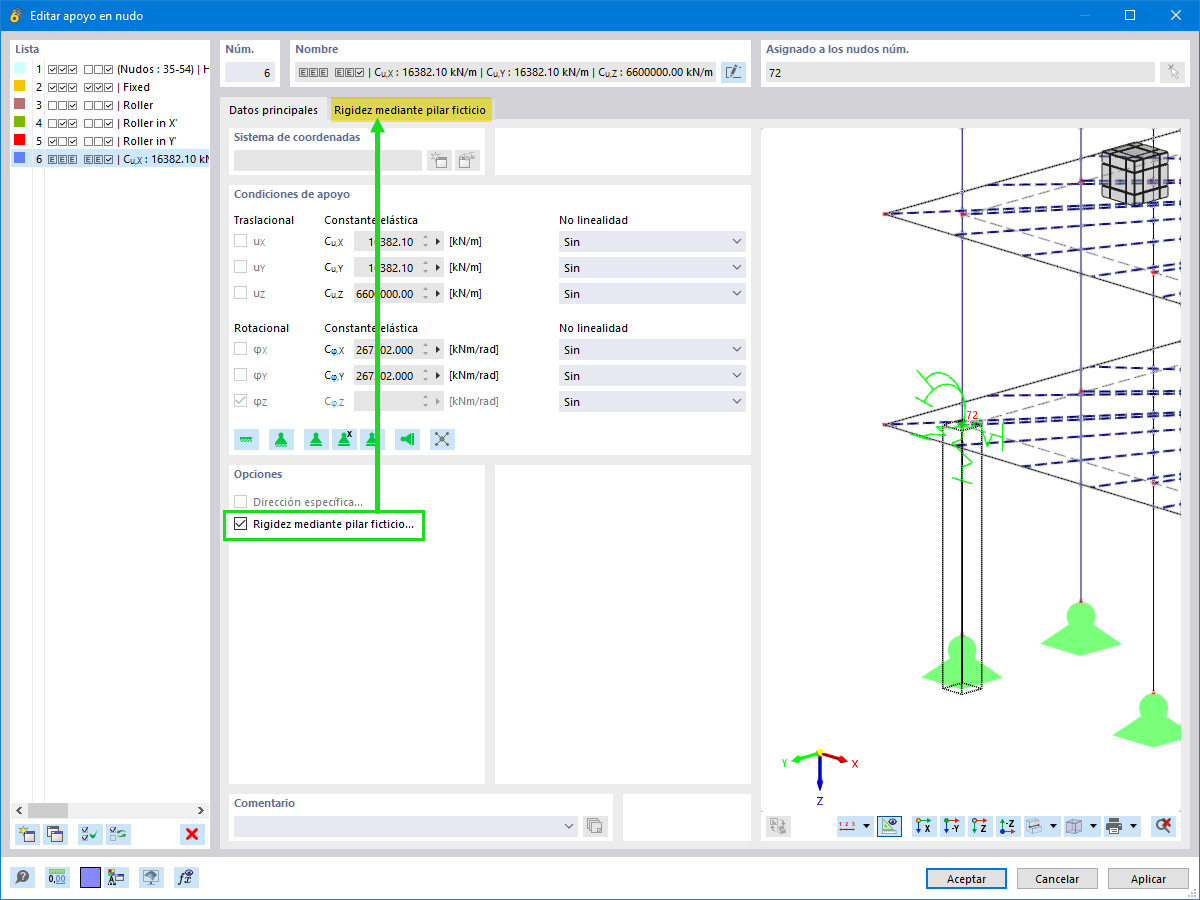Screen dimensions: 1200x900
Task: Toggle the φY rotational checkbox
Action: coord(240,375)
